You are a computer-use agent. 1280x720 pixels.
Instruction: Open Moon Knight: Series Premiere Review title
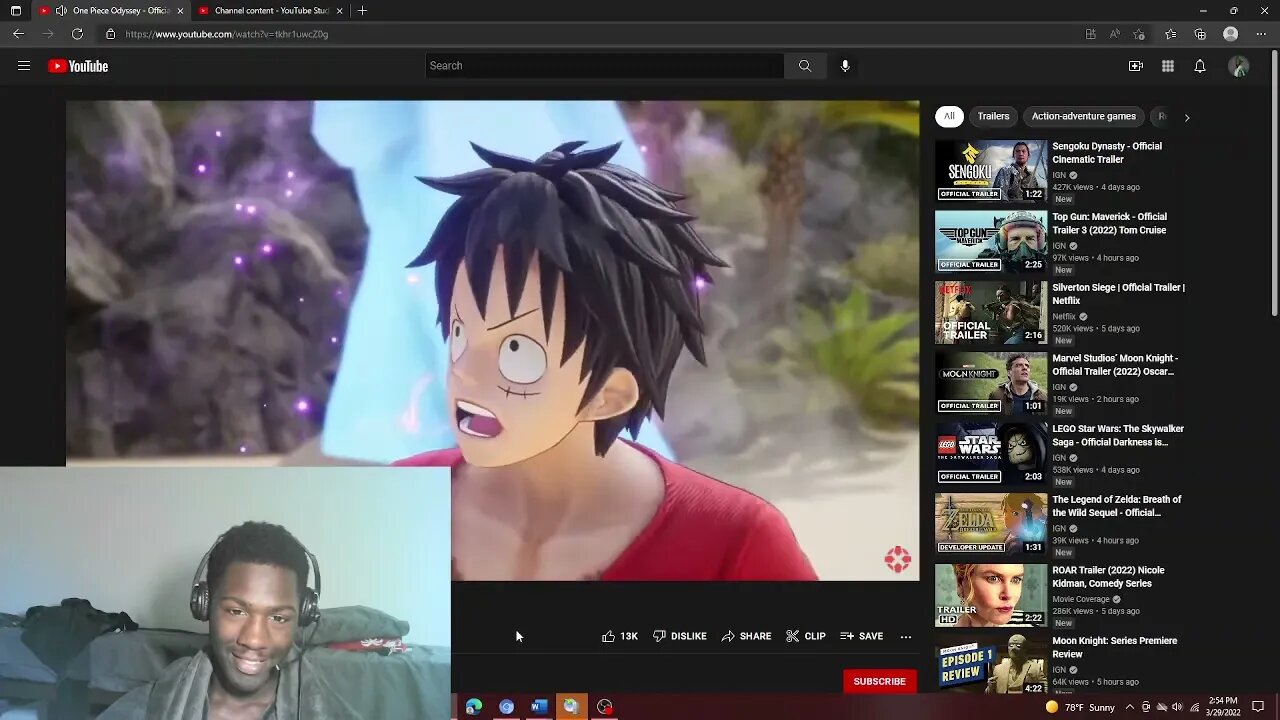click(1115, 647)
